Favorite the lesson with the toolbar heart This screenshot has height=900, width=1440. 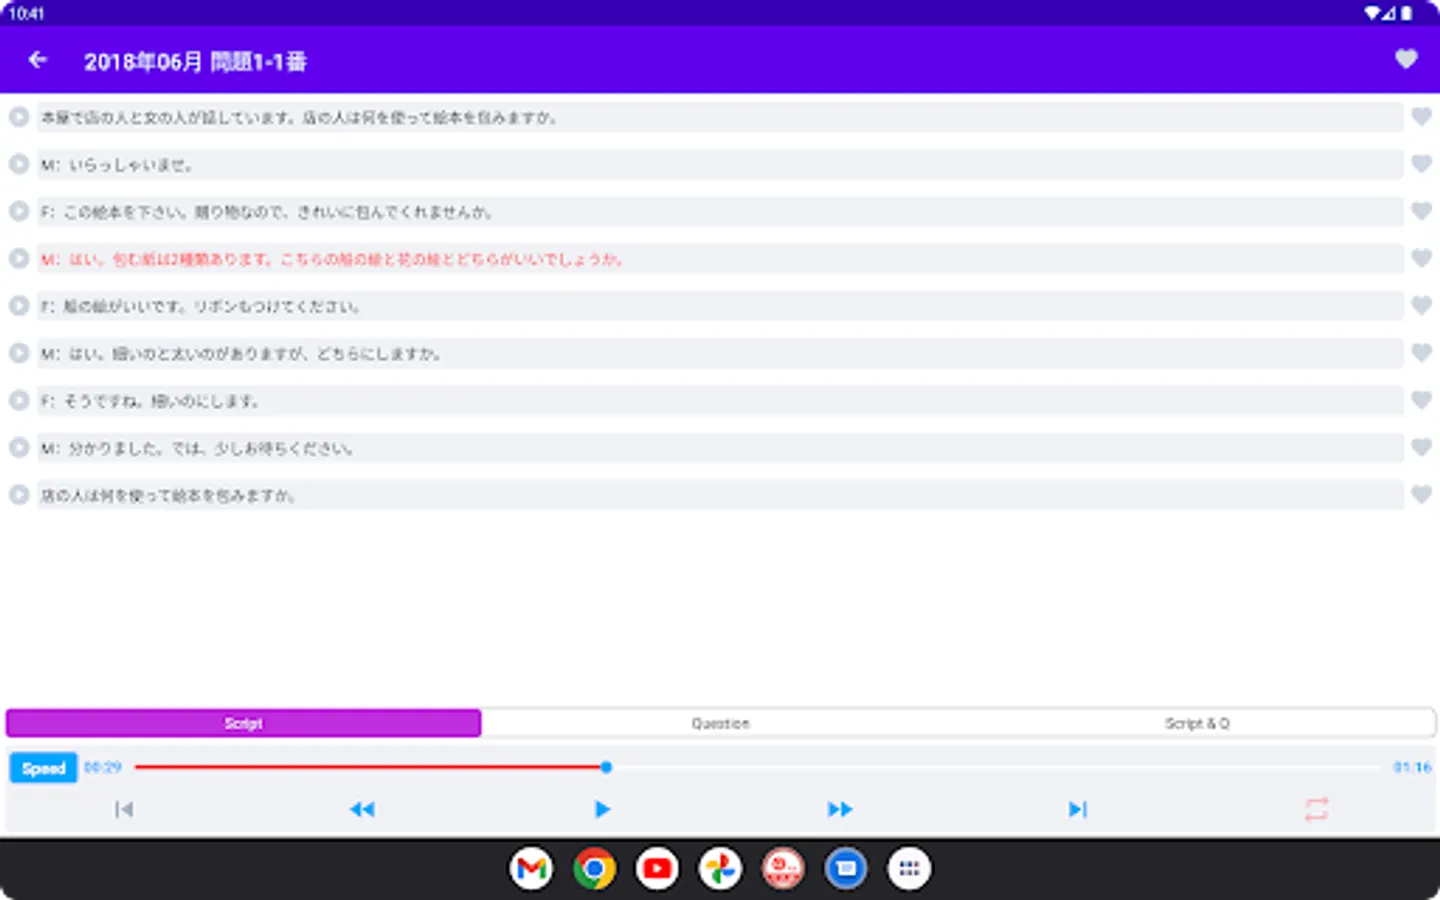pos(1406,59)
